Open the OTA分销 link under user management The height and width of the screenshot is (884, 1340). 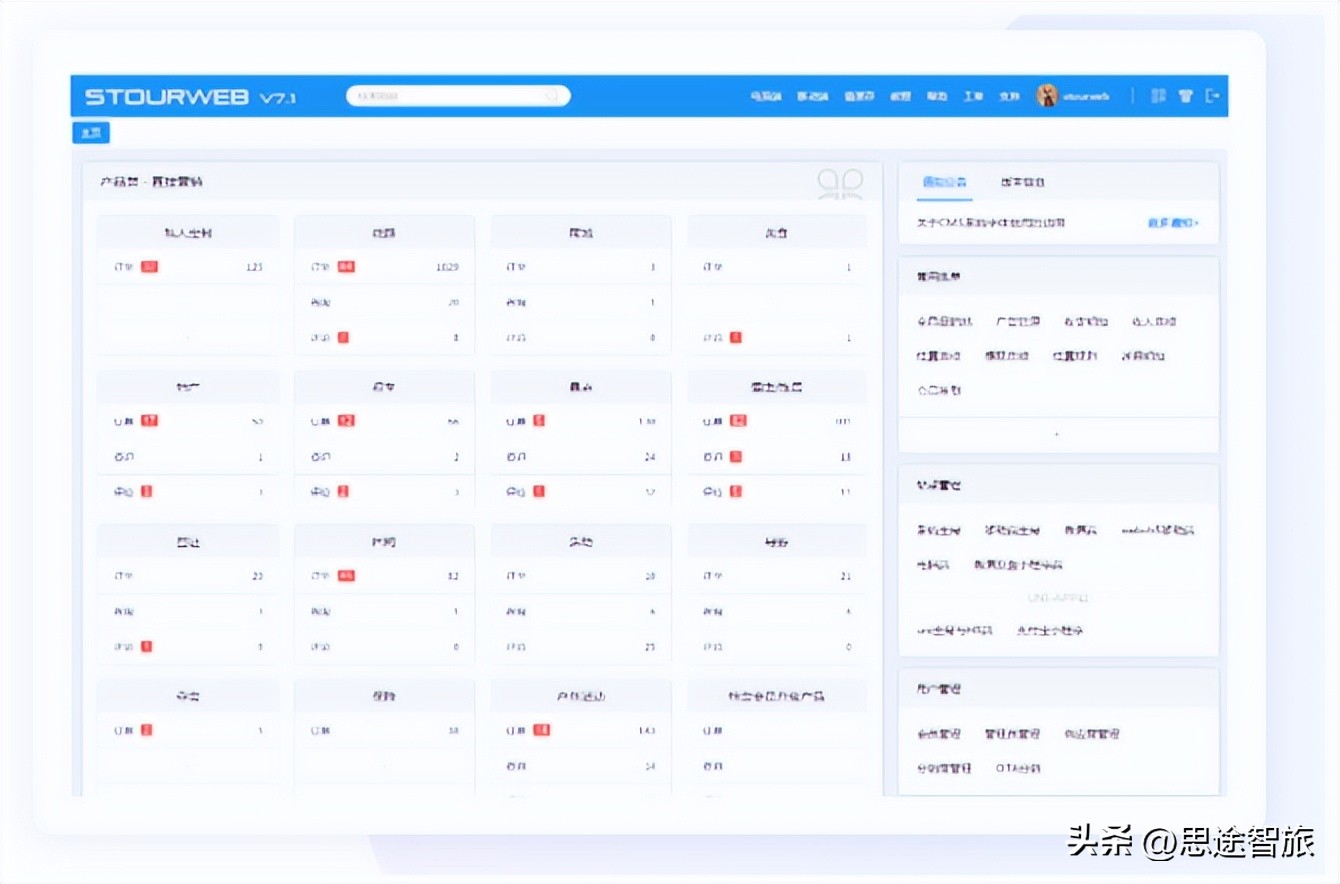1017,768
